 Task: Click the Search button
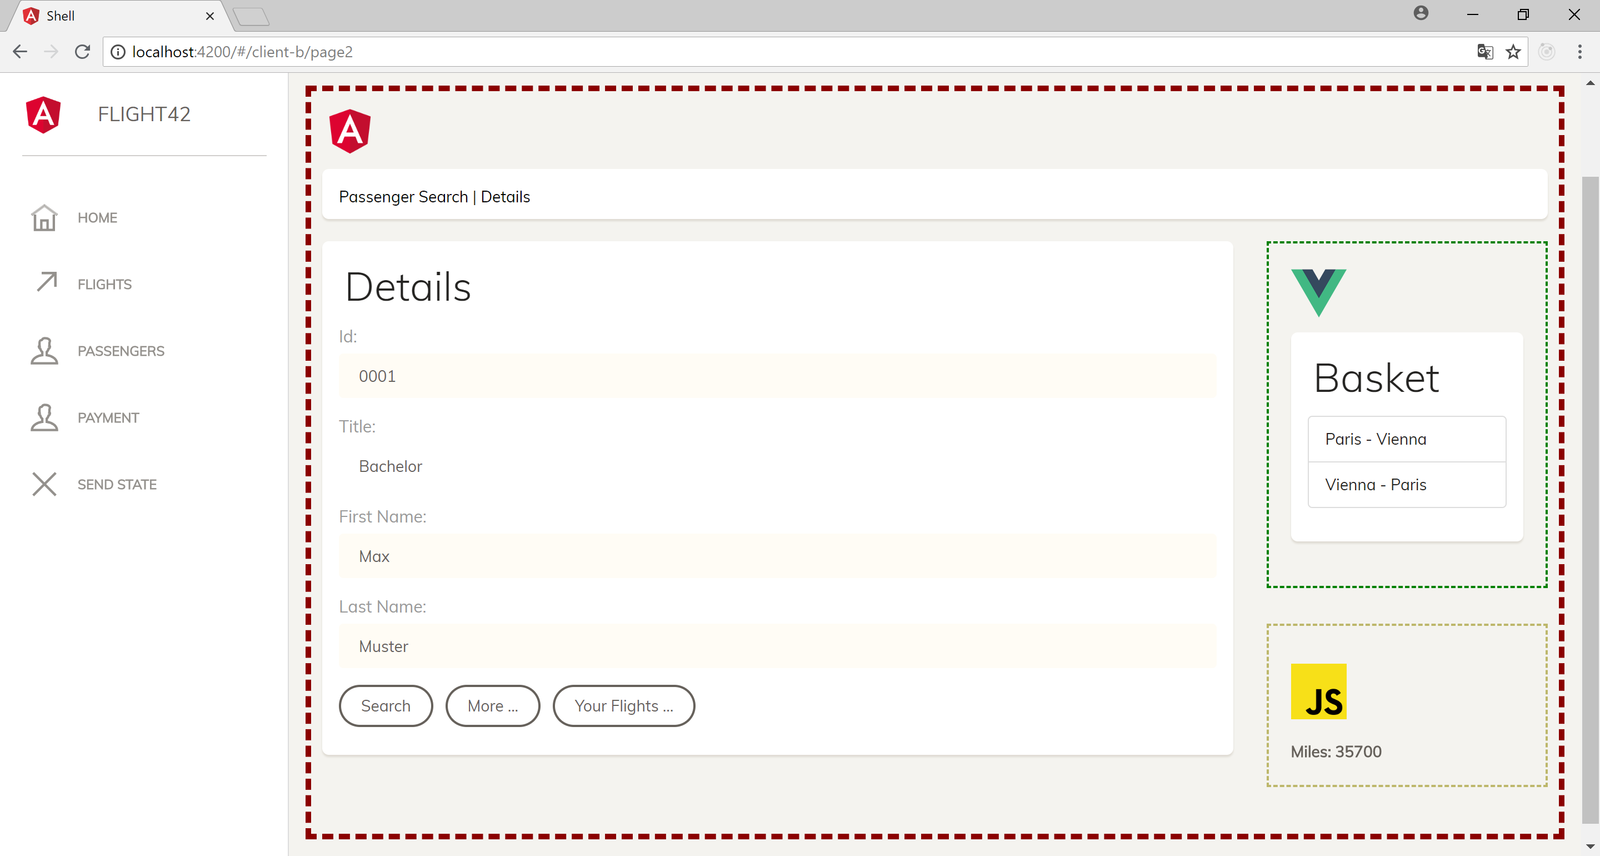click(x=386, y=706)
